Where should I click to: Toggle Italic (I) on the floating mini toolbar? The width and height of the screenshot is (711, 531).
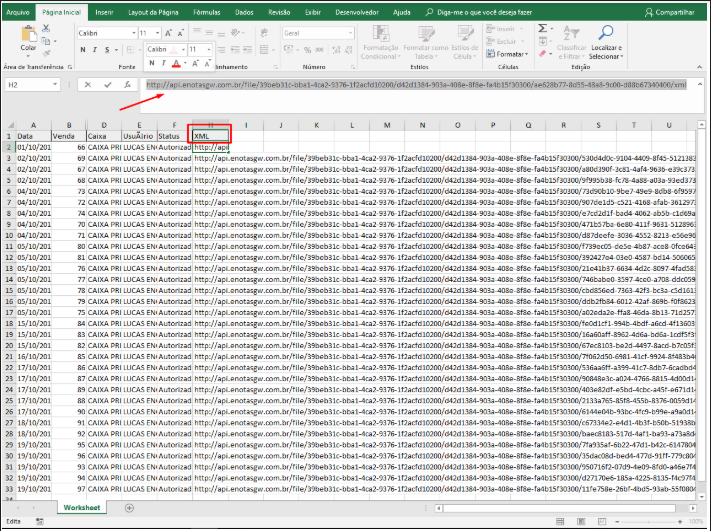click(x=164, y=63)
